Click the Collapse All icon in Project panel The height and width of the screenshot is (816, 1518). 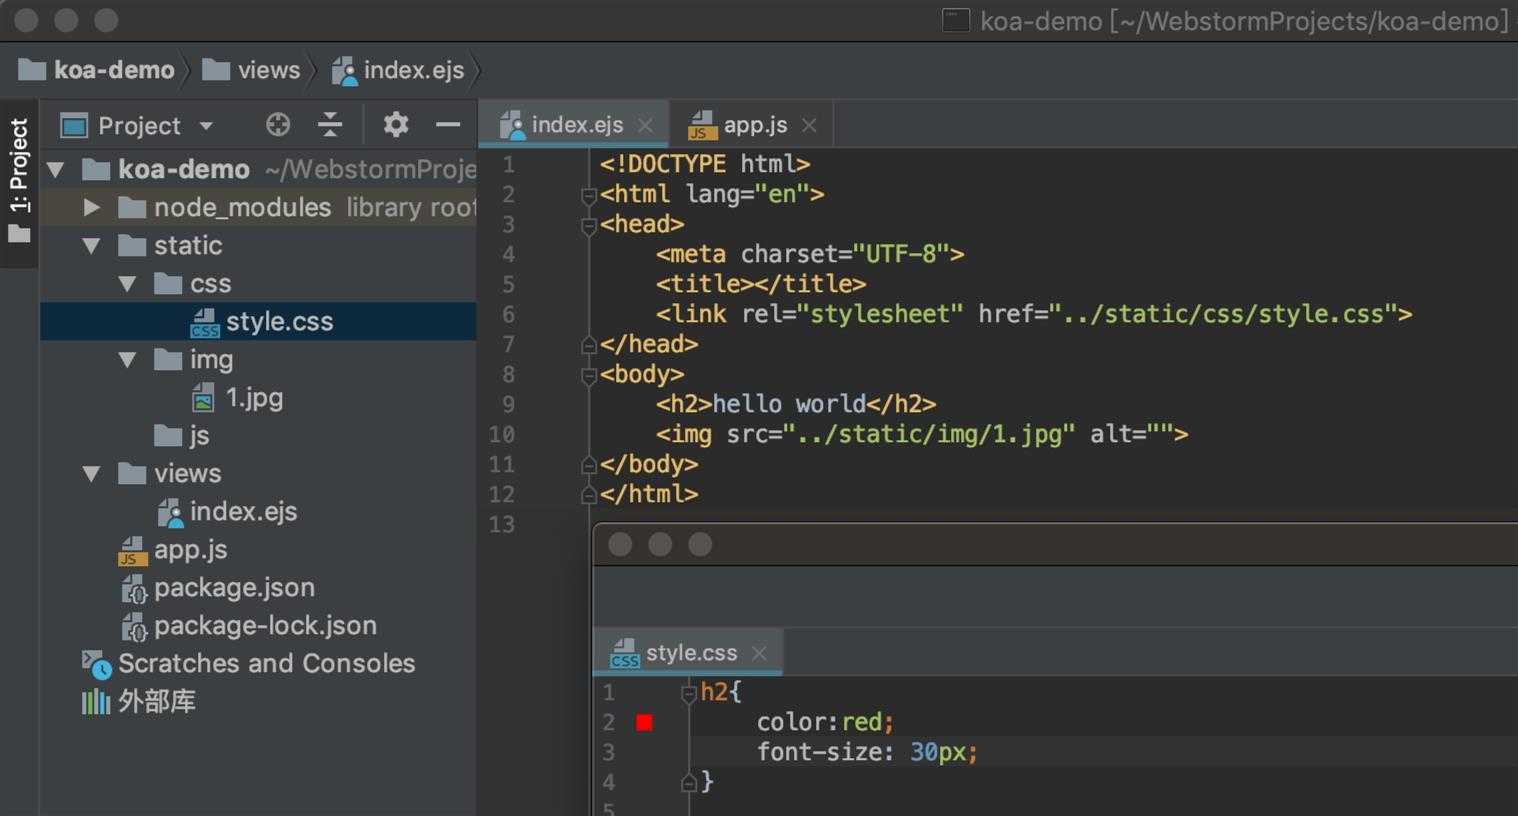(x=330, y=125)
